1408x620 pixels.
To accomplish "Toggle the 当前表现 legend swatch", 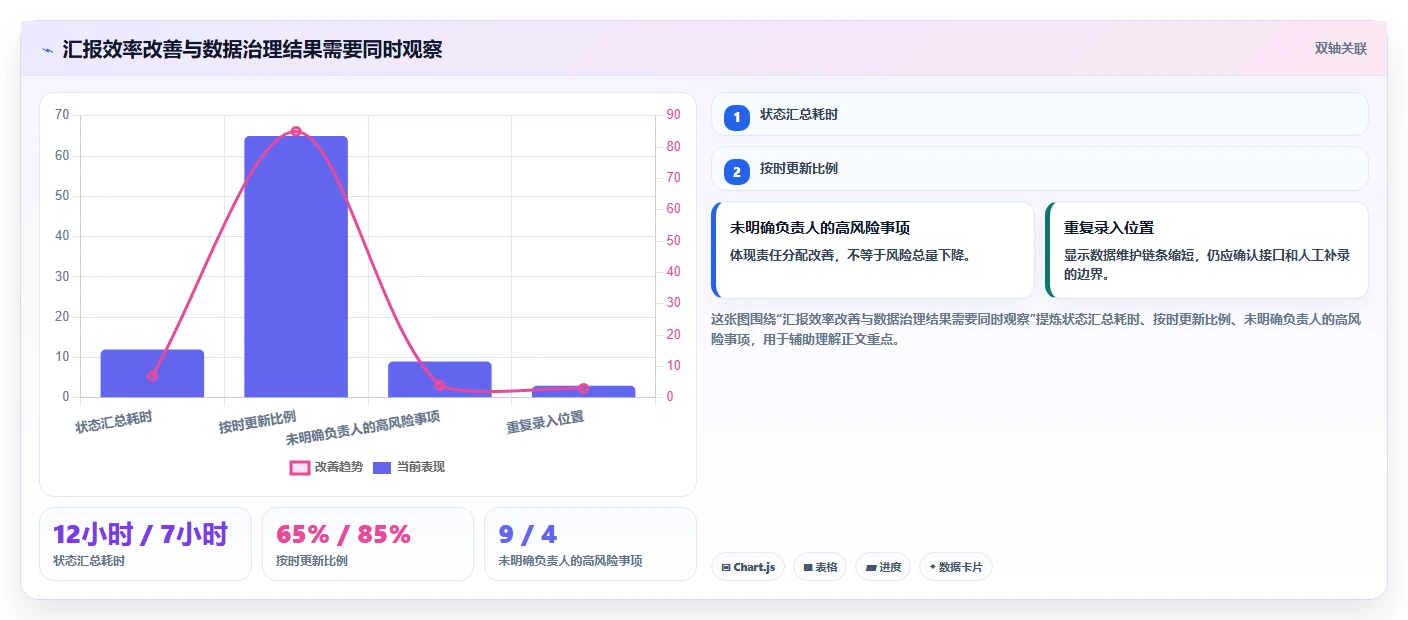I will pos(382,467).
